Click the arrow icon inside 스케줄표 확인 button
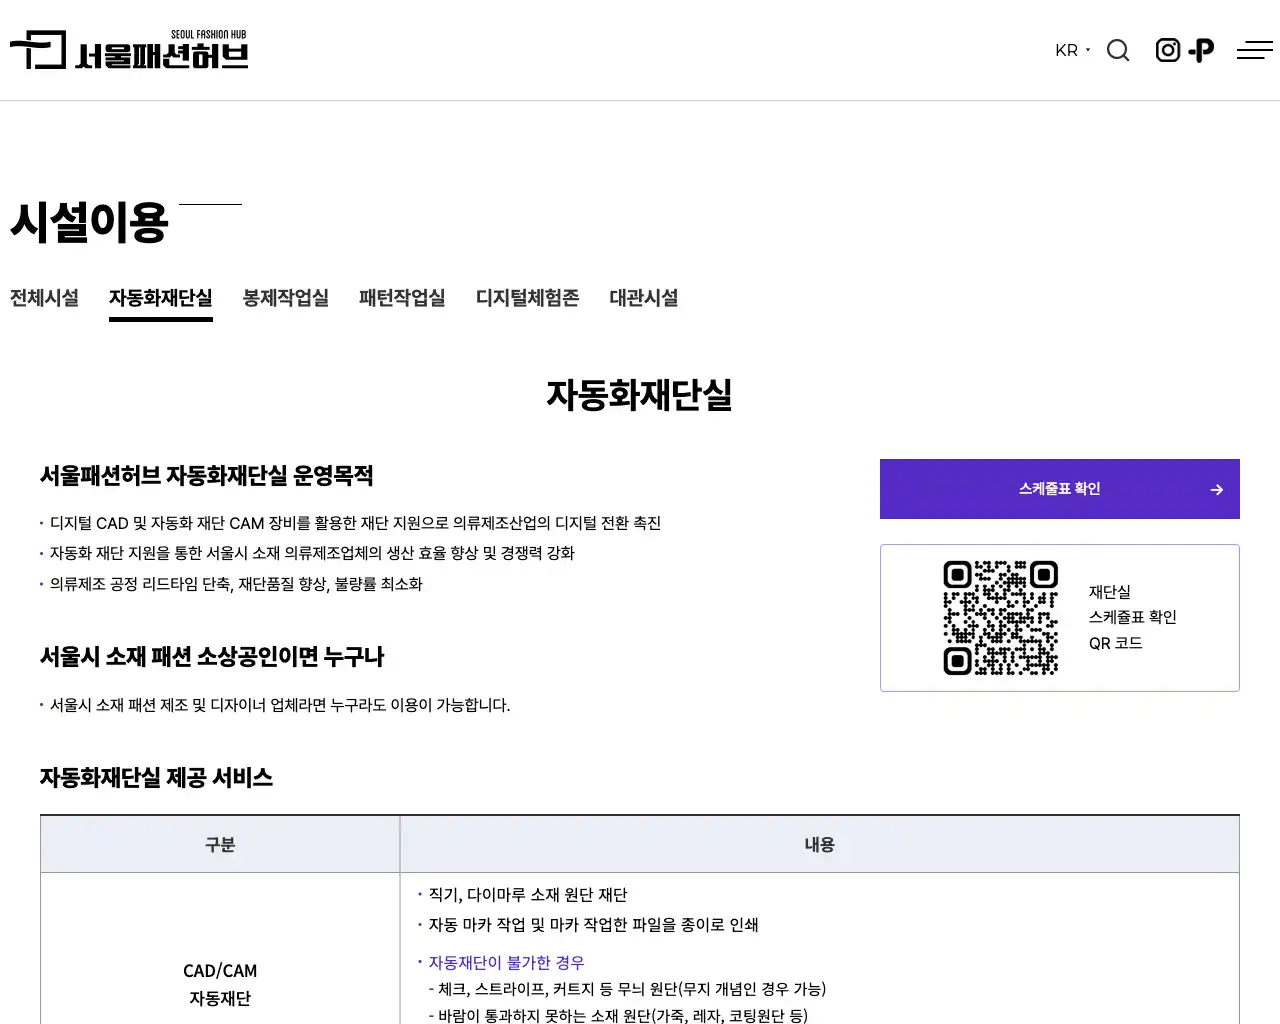Viewport: 1280px width, 1024px height. pos(1216,489)
